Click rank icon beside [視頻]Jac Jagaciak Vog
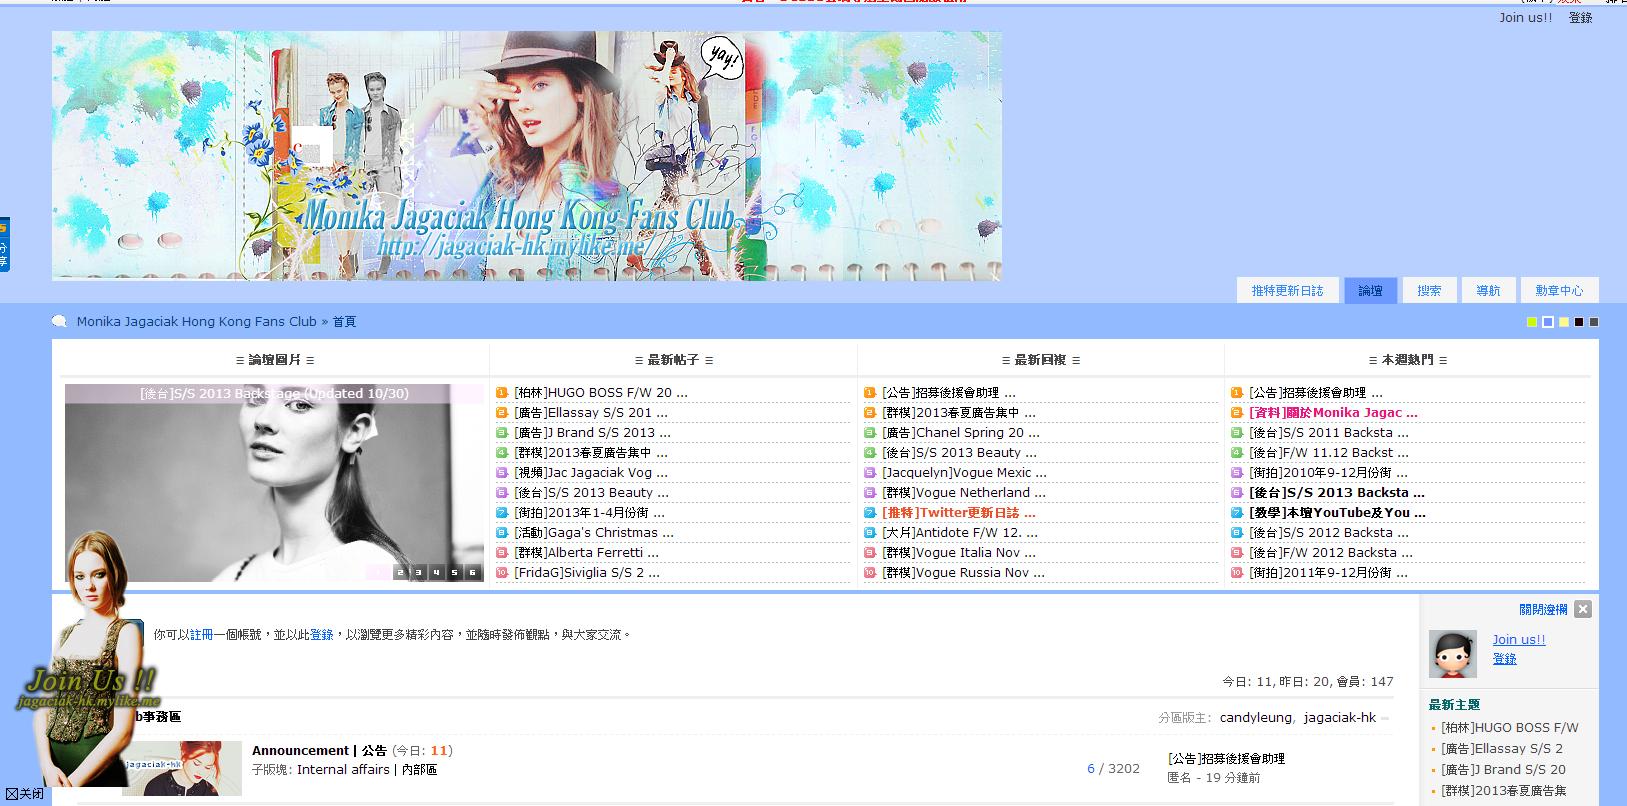 [x=502, y=473]
